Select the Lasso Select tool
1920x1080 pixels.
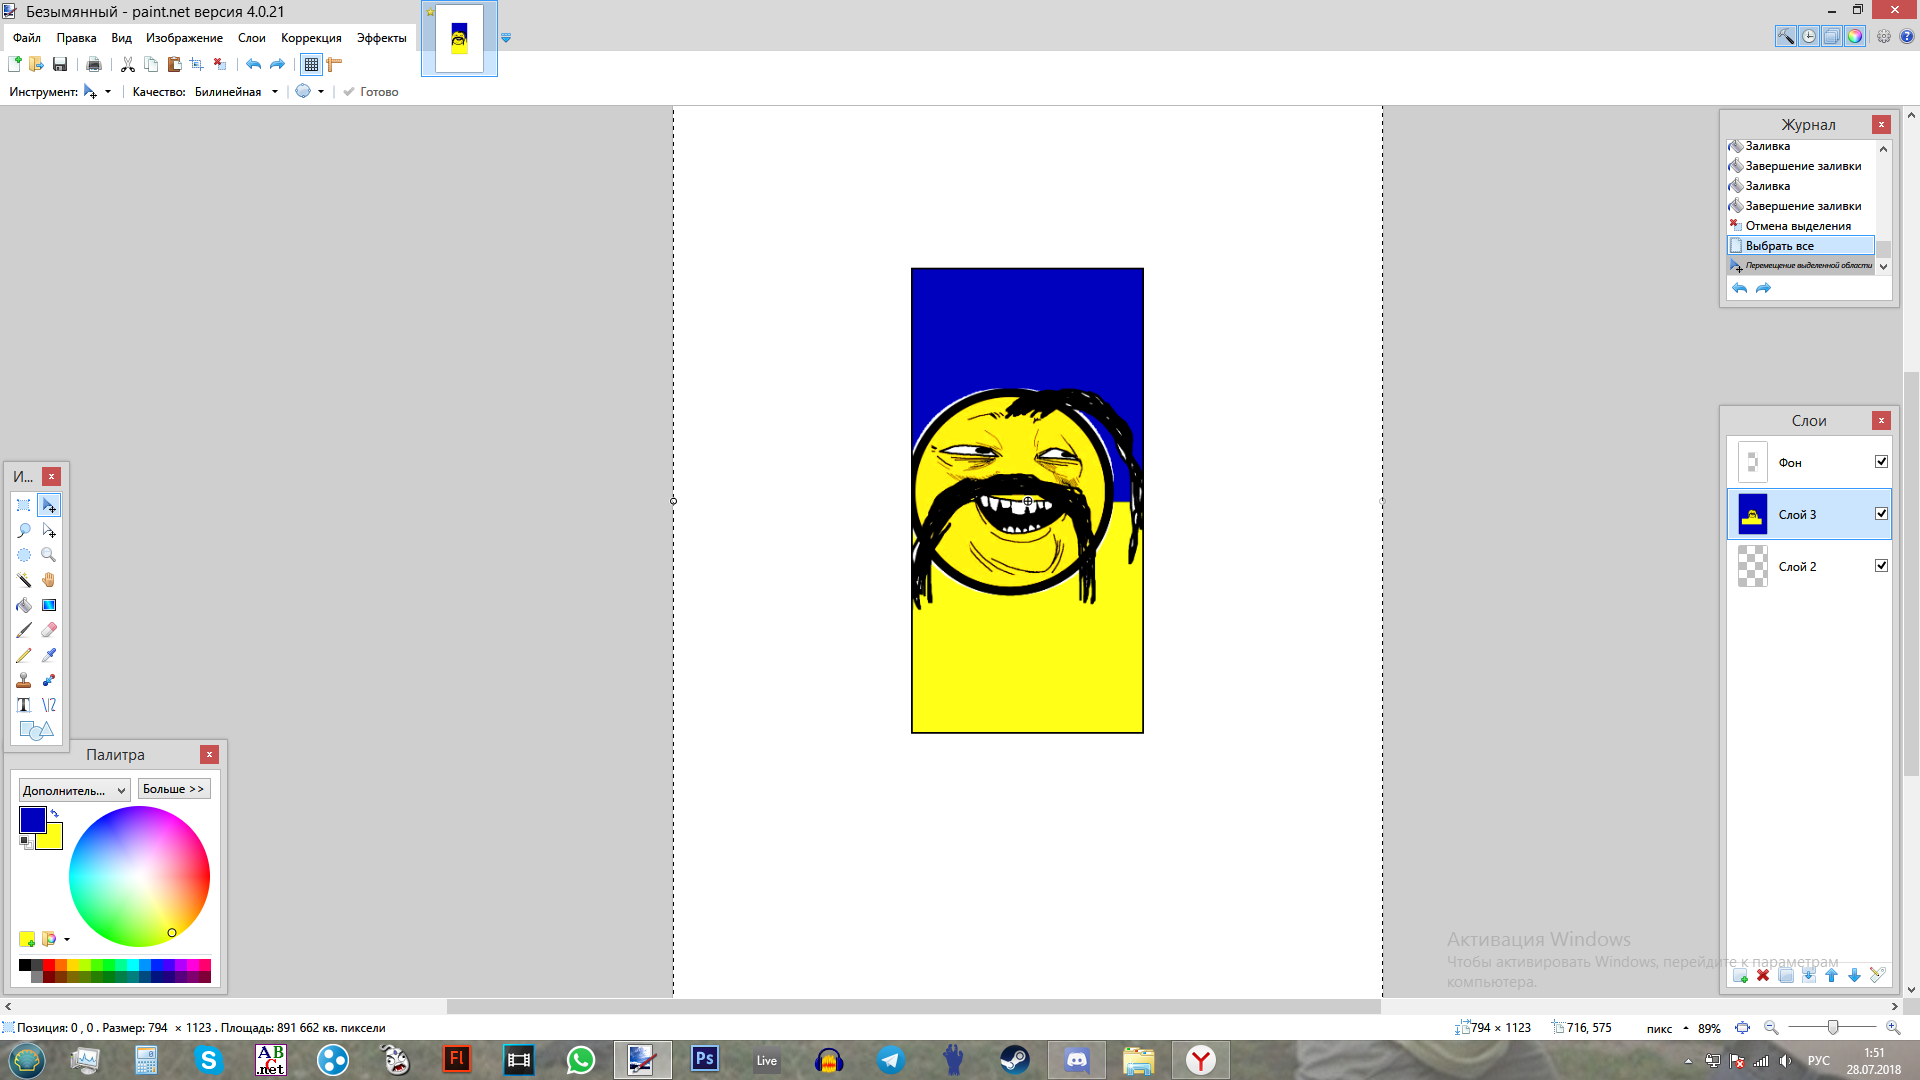(x=24, y=530)
